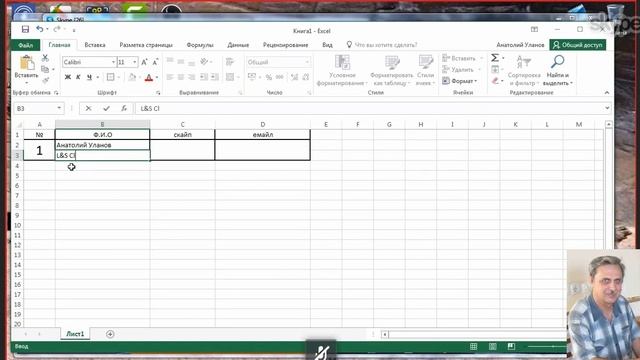Cut selection with the scissors icon
Viewport: 640px width, 360px height.
click(45, 58)
